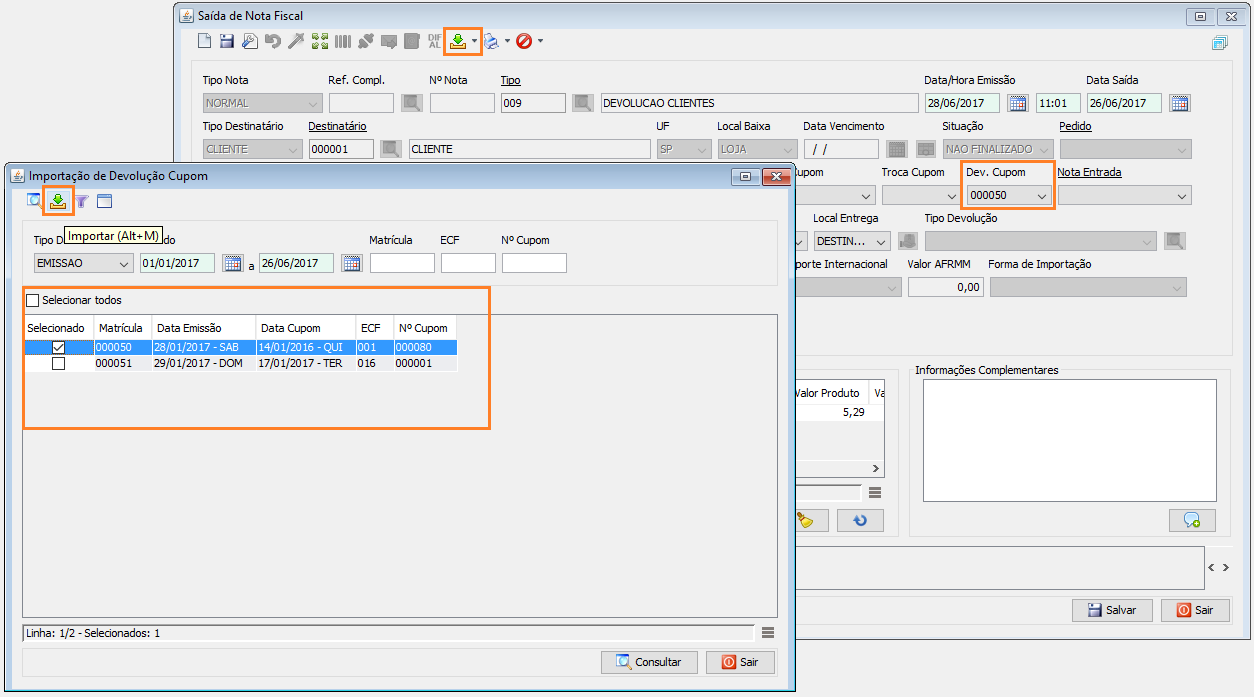Click the Sair button in Saída de Nota Fiscal window
The width and height of the screenshot is (1254, 697).
1195,610
